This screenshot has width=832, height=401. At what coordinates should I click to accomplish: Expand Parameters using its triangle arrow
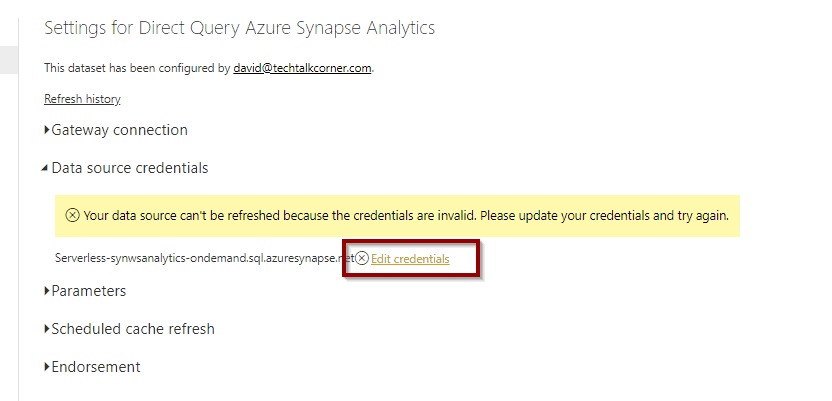click(x=47, y=291)
